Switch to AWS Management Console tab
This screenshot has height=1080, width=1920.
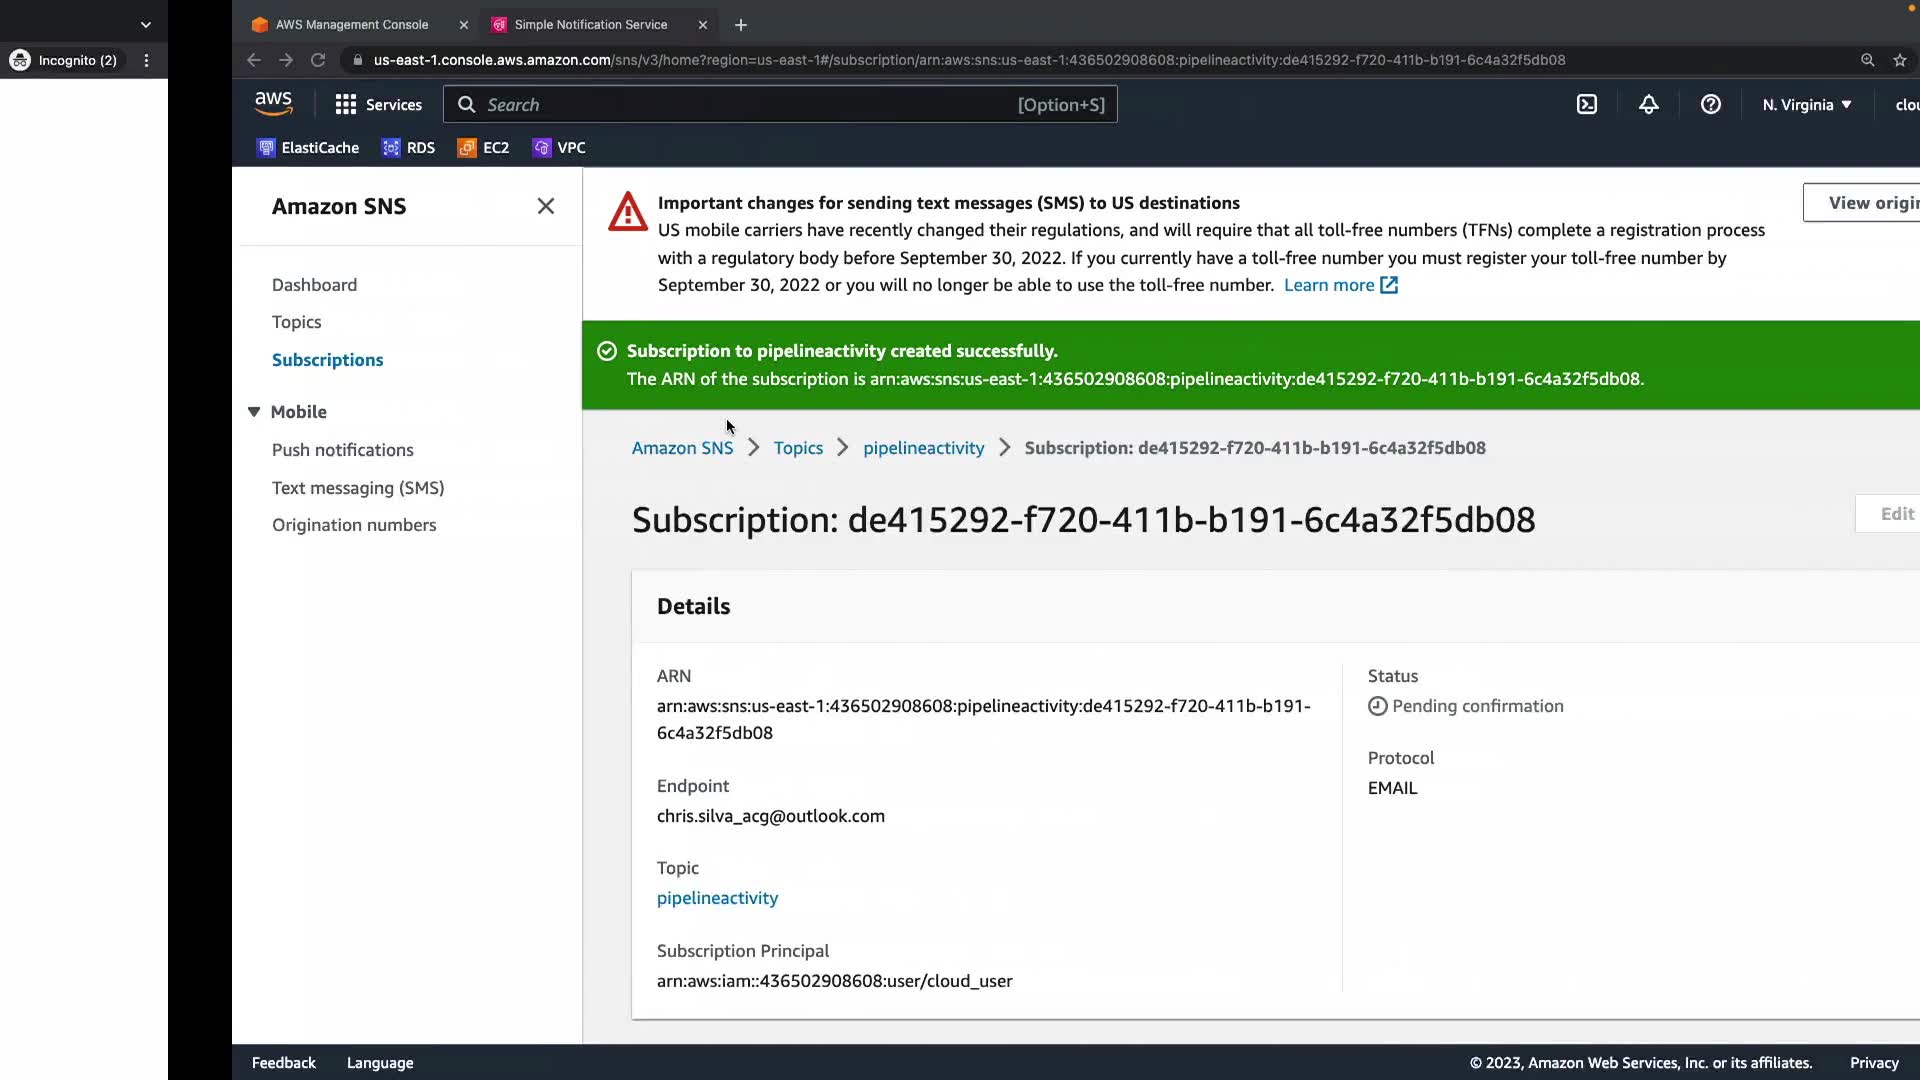tap(352, 25)
